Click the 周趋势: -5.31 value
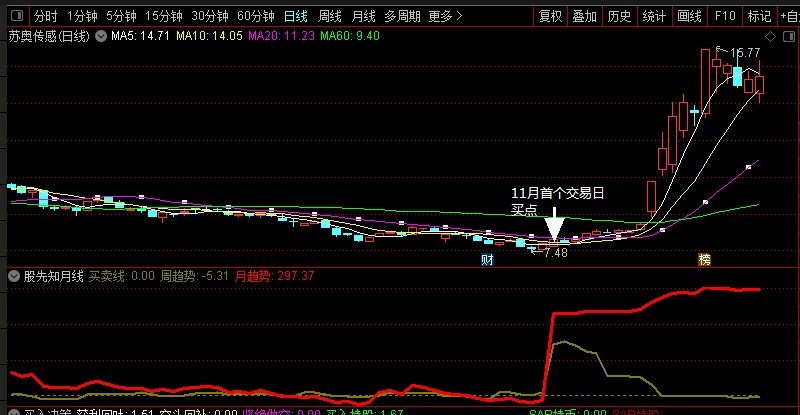This screenshot has width=800, height=415. tap(194, 276)
